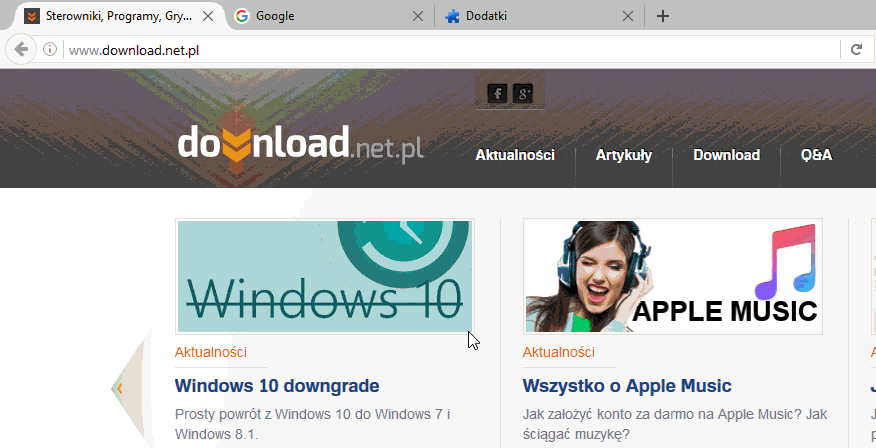Screen dimensions: 876x448
Task: Switch to the Dodatki tab
Action: pyautogui.click(x=539, y=16)
